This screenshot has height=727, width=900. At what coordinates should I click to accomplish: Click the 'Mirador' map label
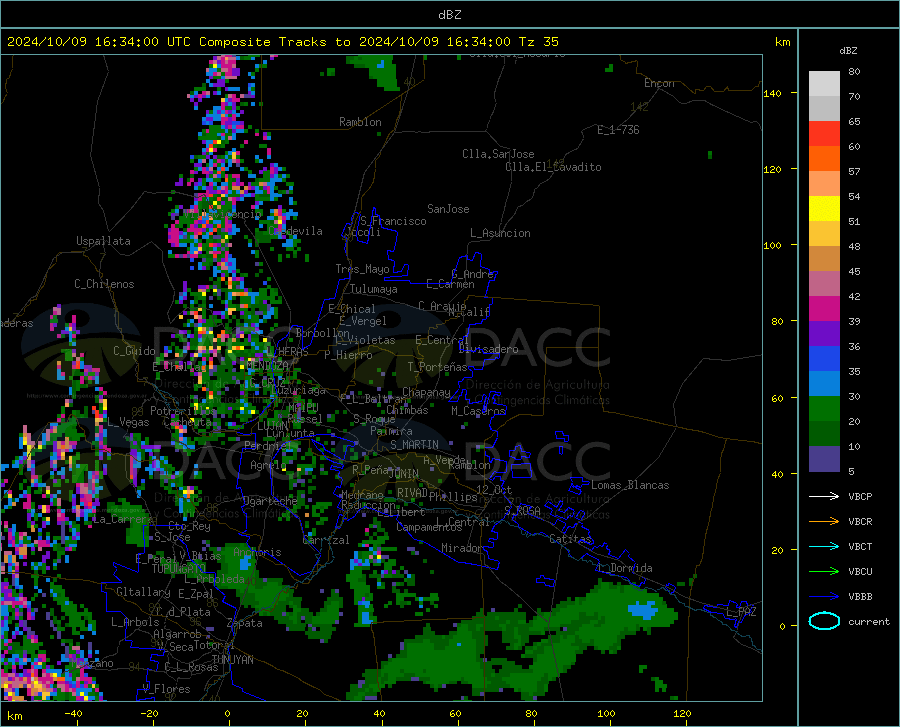point(462,548)
